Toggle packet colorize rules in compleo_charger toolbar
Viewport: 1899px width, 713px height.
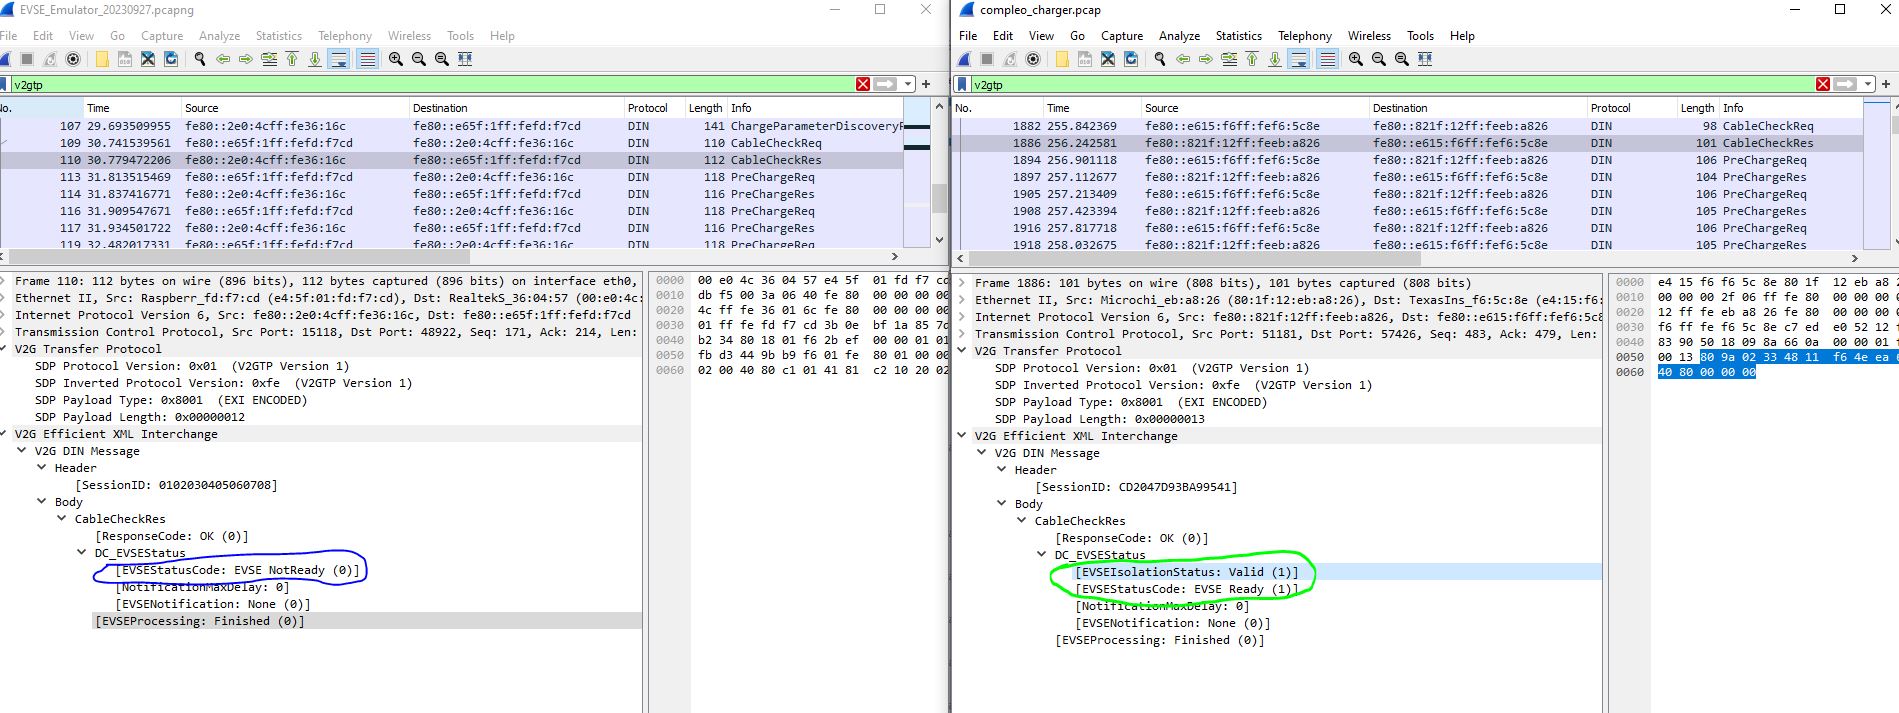(x=1327, y=59)
